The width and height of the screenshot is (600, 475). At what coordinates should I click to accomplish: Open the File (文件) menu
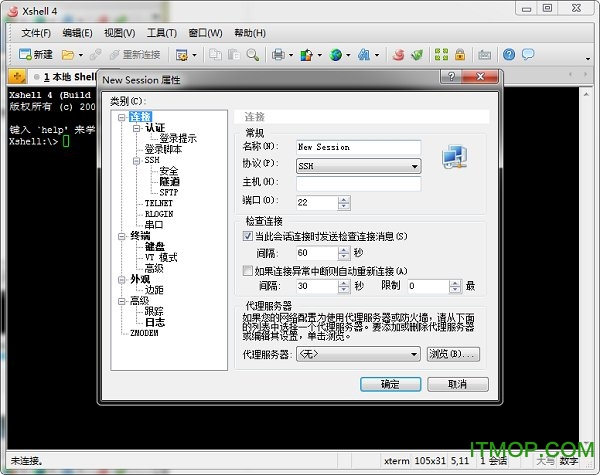[x=36, y=33]
